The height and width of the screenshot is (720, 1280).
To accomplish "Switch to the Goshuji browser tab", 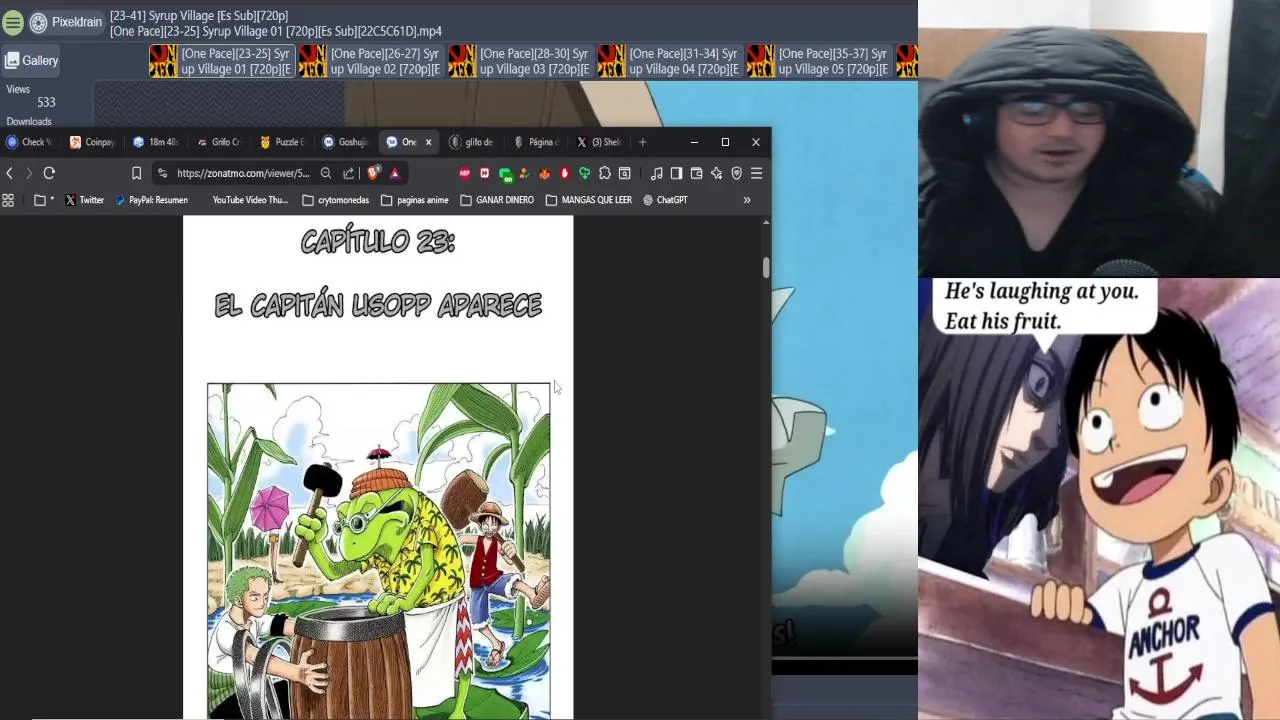I will (x=345, y=142).
